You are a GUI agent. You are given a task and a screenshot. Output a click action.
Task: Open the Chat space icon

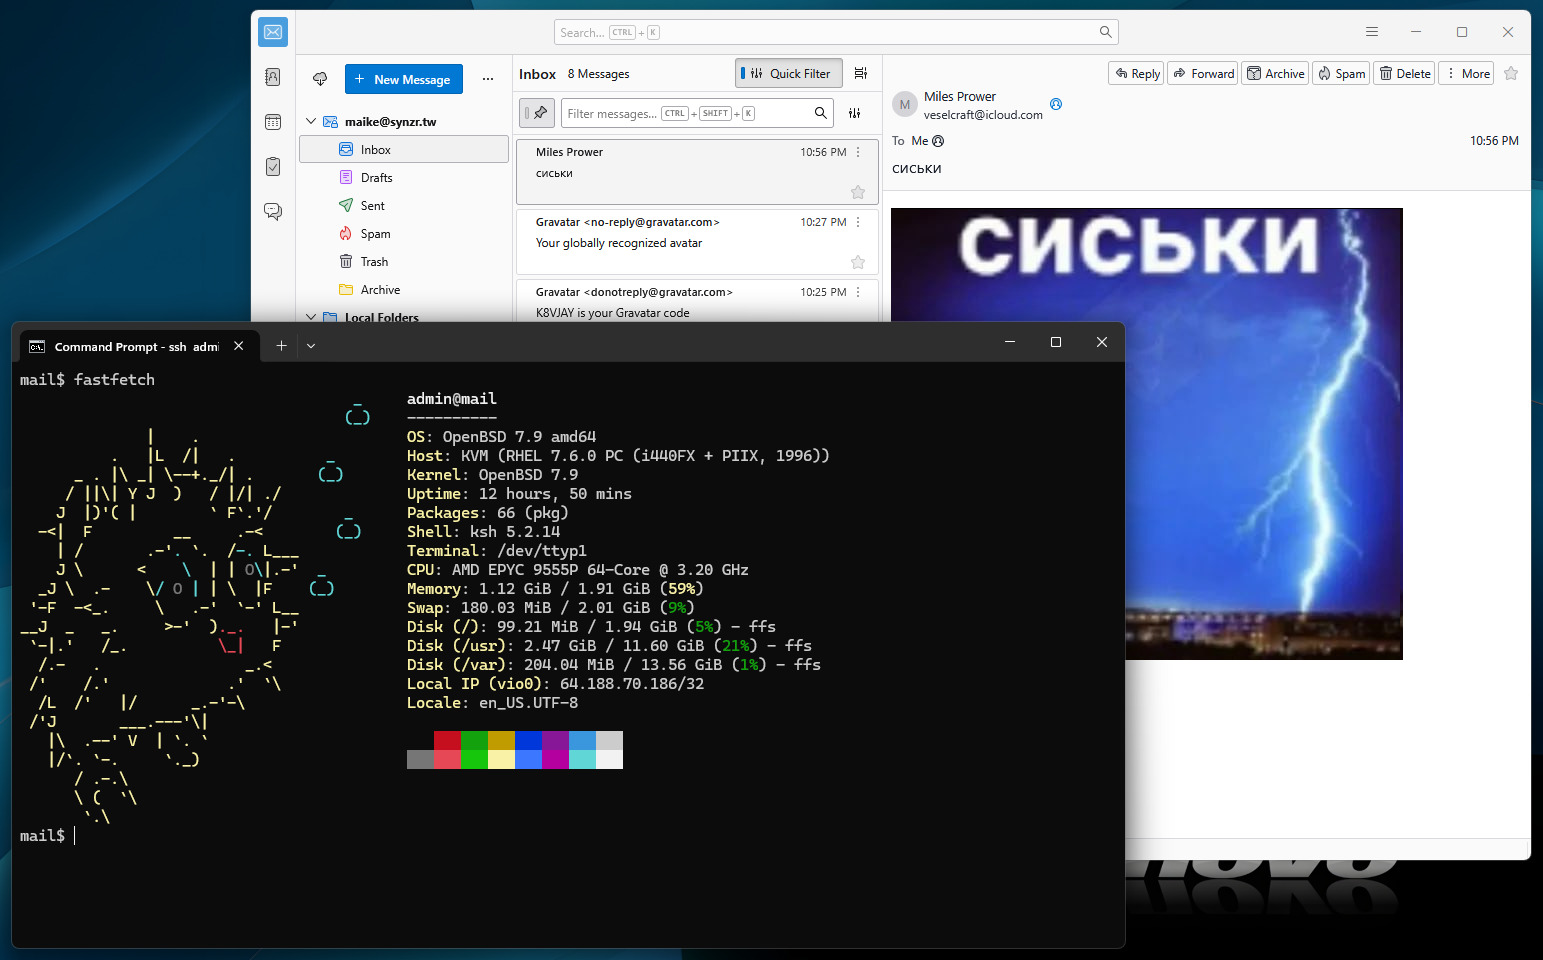pos(273,211)
